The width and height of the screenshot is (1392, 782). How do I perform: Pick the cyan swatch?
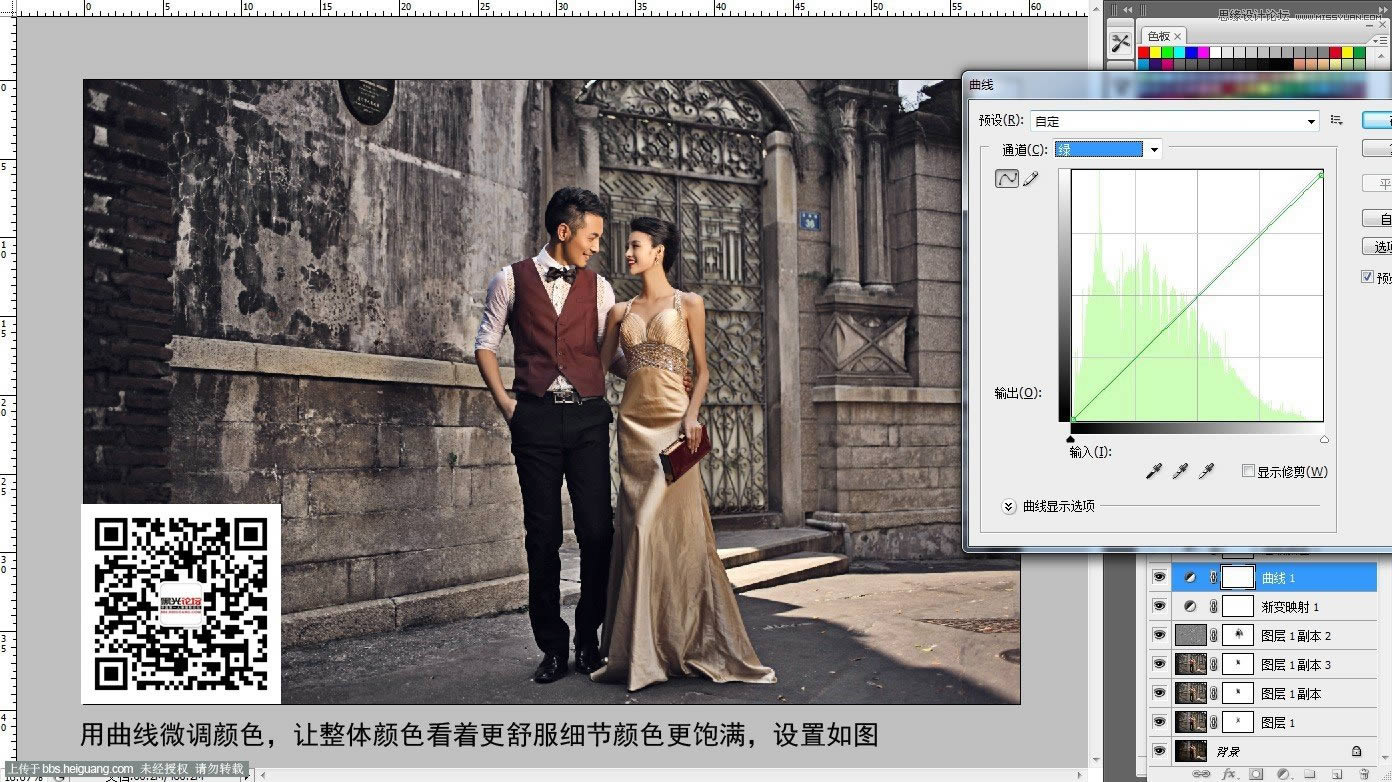coord(1177,53)
